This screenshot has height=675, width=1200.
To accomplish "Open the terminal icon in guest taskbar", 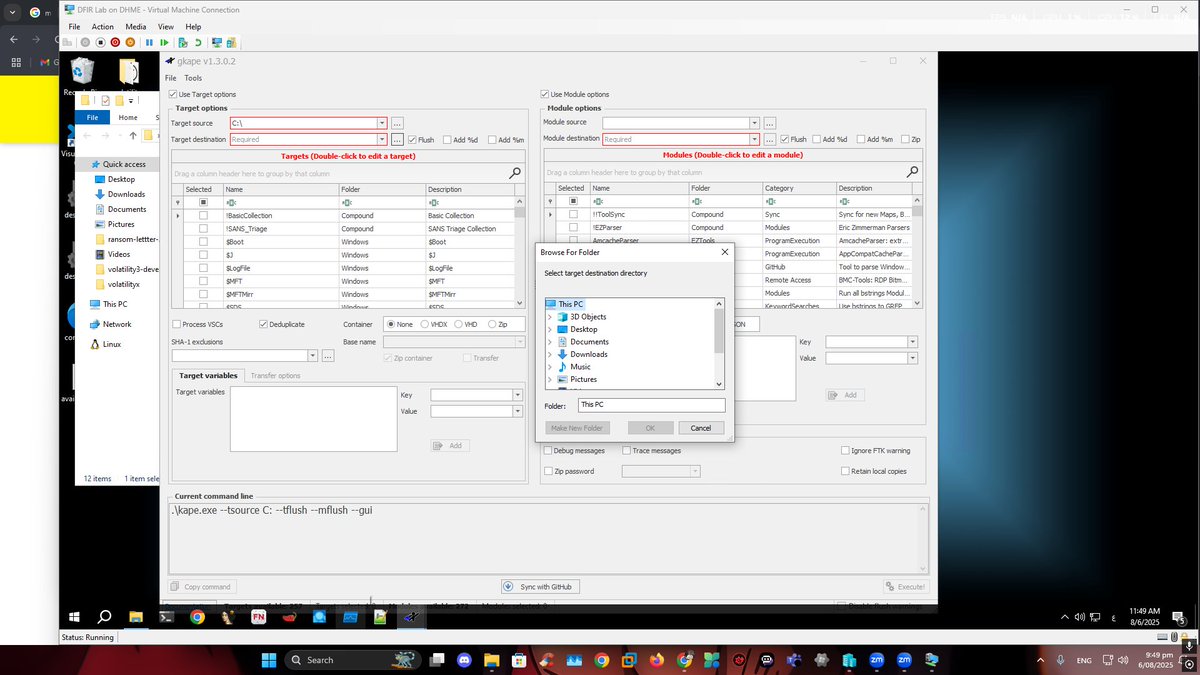I will click(x=168, y=617).
